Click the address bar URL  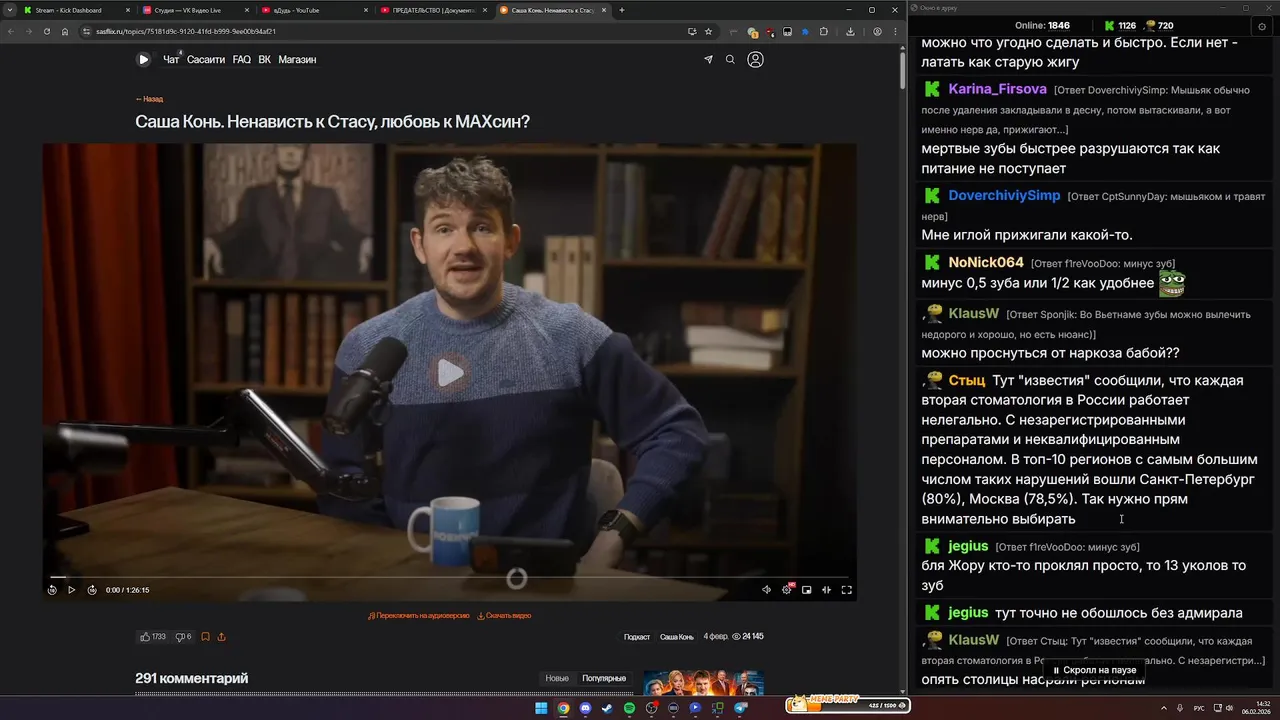tap(185, 31)
